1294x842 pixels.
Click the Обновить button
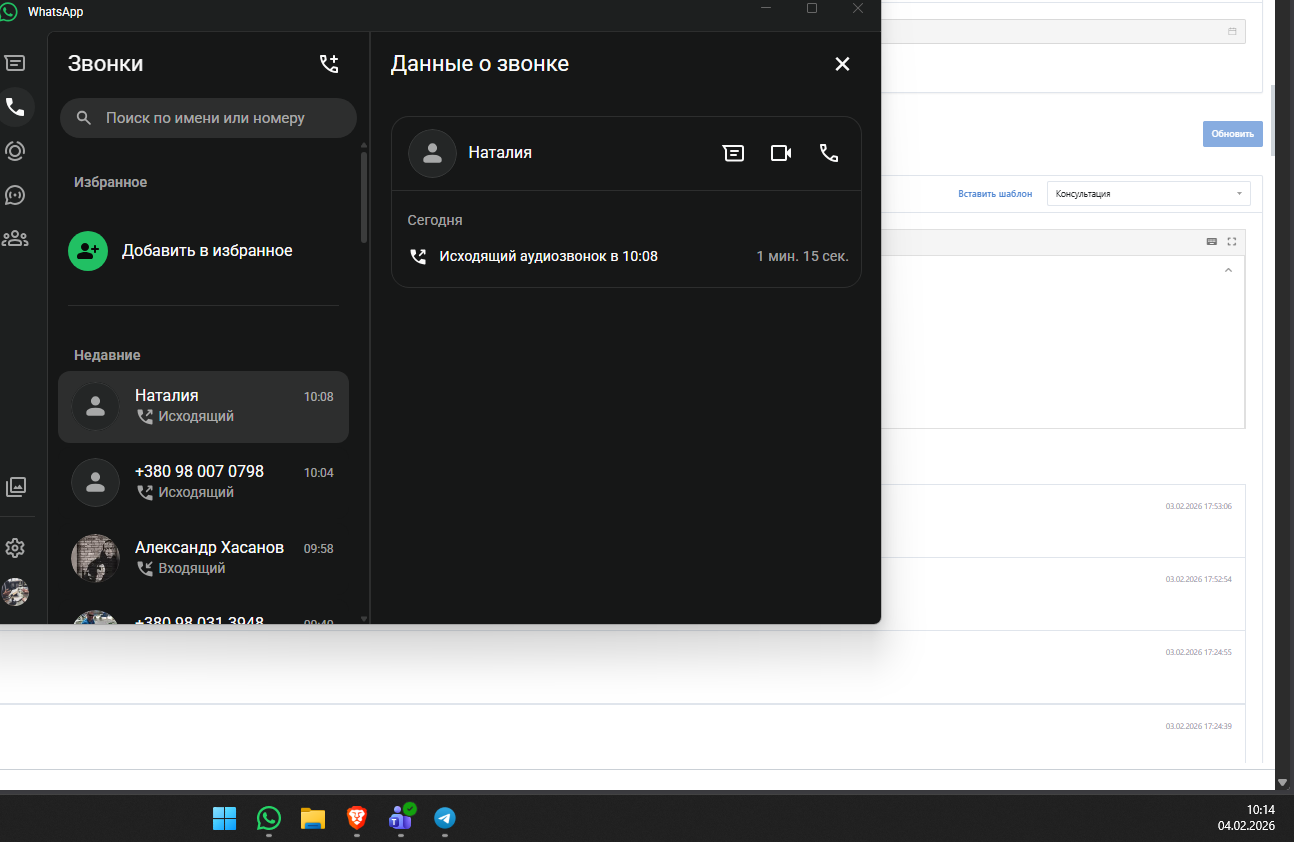(1232, 134)
